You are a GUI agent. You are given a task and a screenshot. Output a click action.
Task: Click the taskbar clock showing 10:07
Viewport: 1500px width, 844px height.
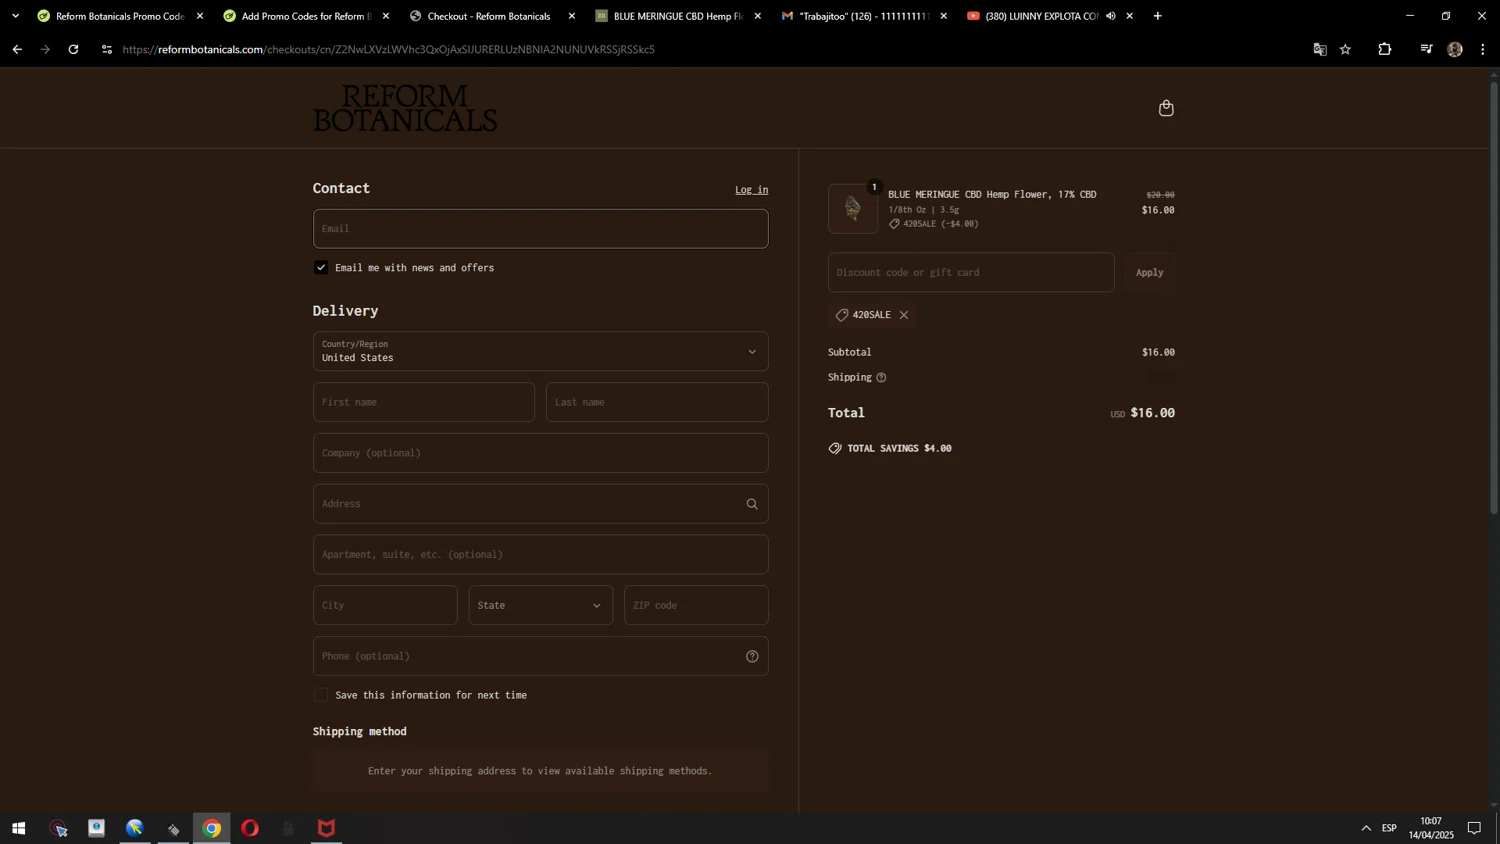tap(1431, 829)
